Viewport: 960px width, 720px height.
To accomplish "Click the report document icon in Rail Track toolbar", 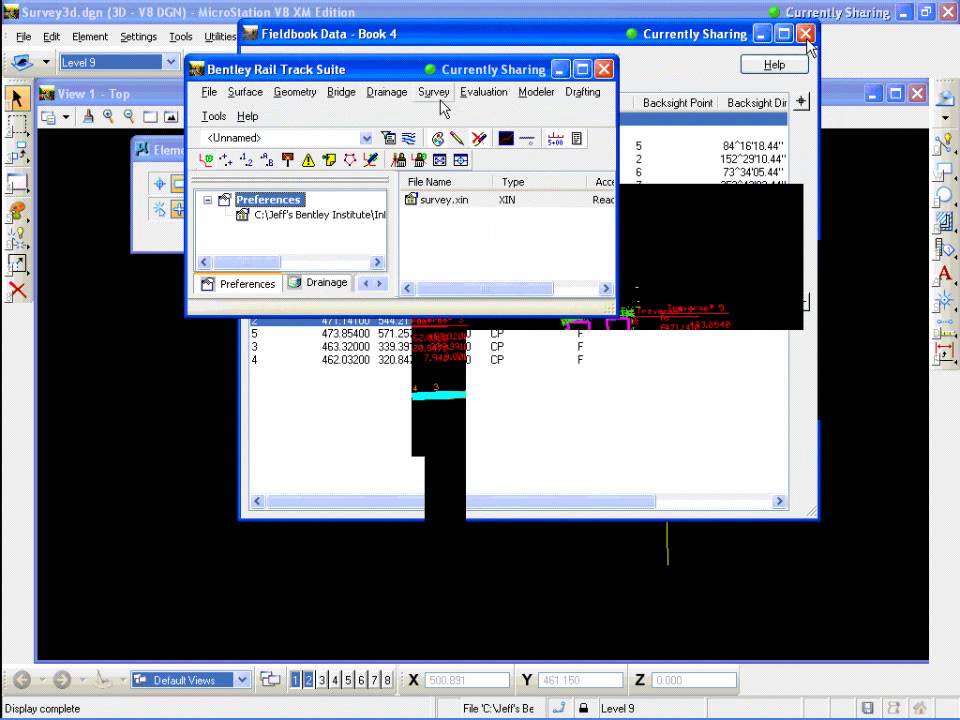I will (x=577, y=138).
